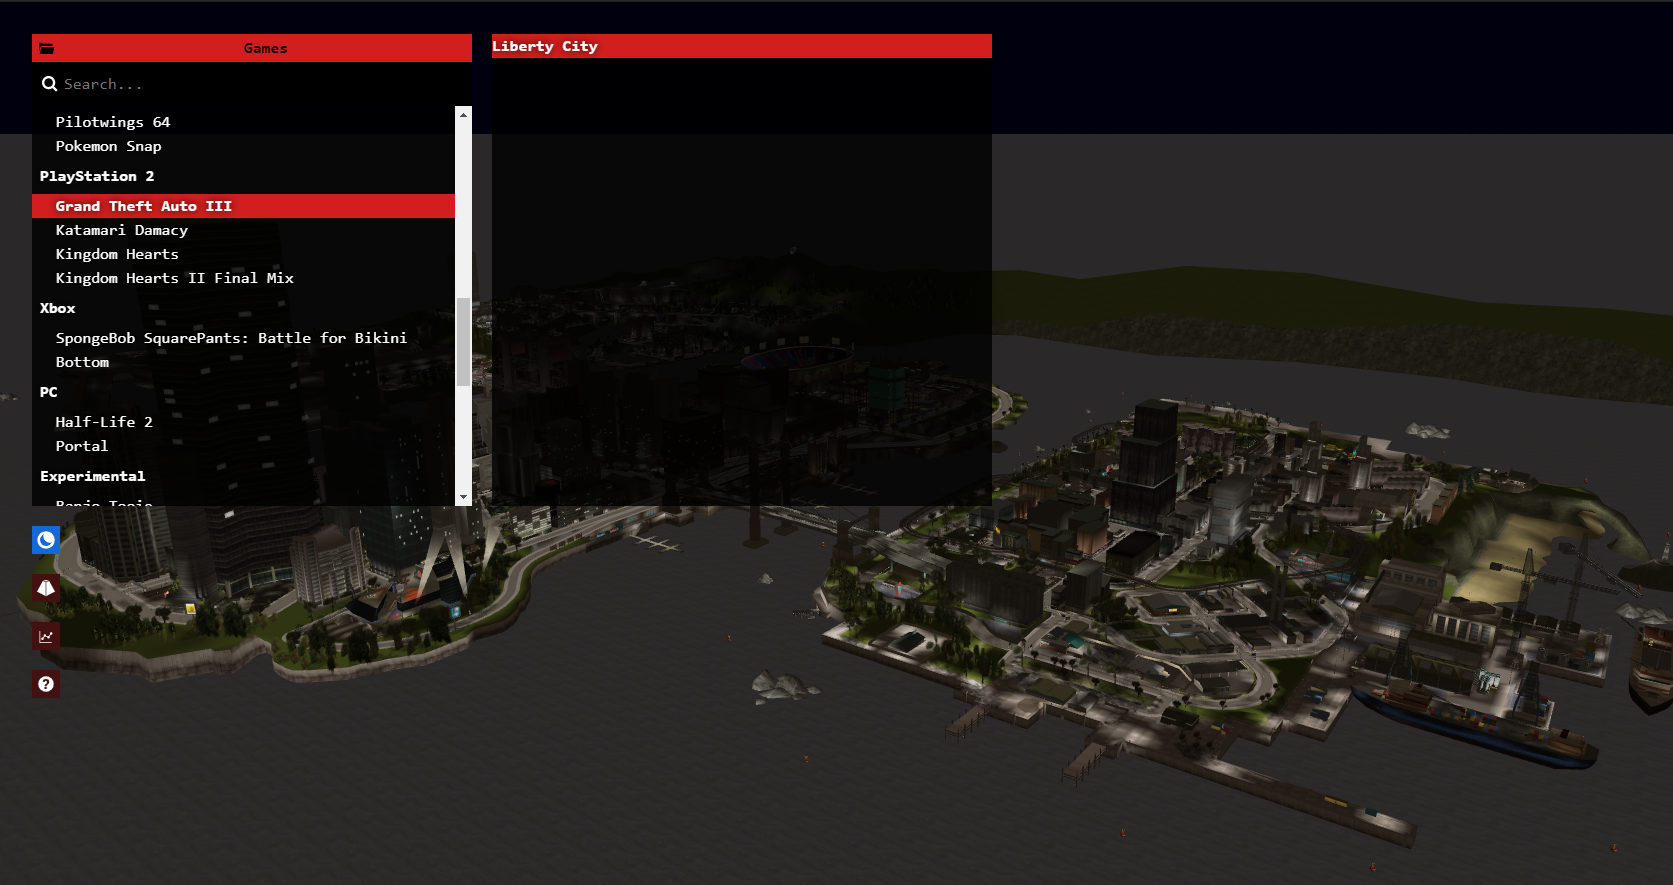Click the games list scrollbar thumb
Image resolution: width=1673 pixels, height=885 pixels.
[463, 342]
